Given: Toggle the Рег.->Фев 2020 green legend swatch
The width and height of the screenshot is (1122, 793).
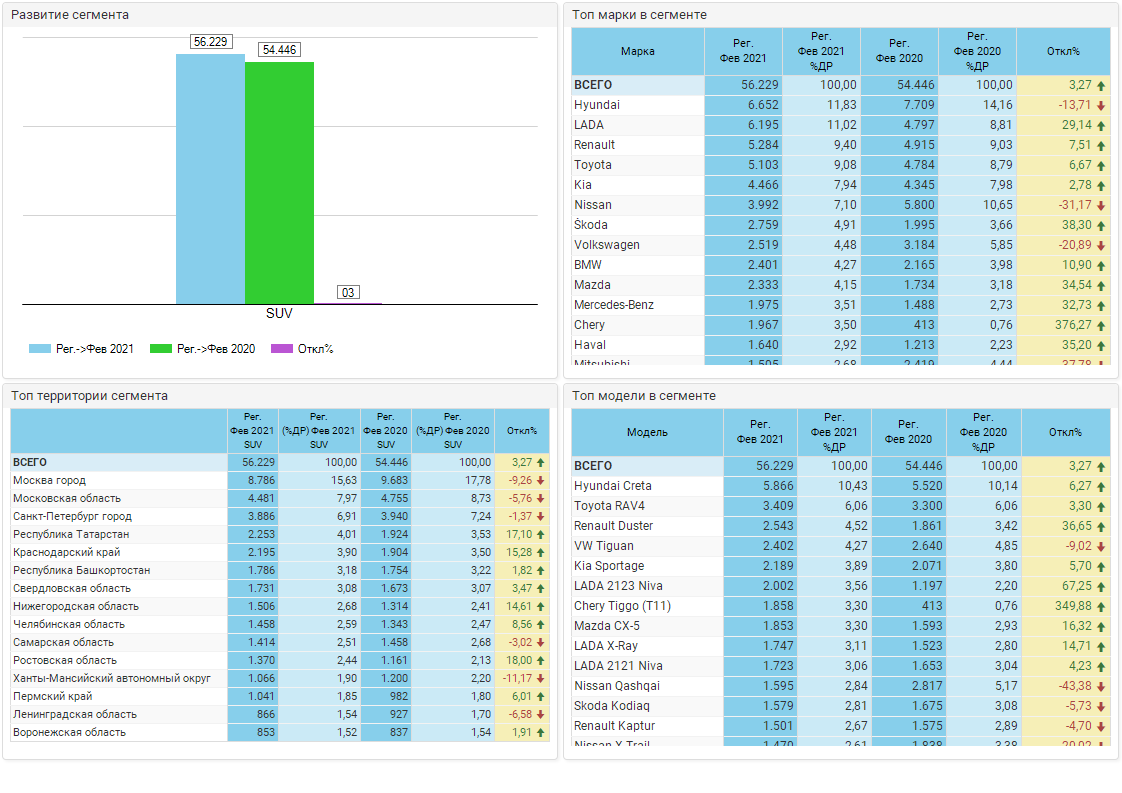Looking at the screenshot, I should pyautogui.click(x=161, y=349).
